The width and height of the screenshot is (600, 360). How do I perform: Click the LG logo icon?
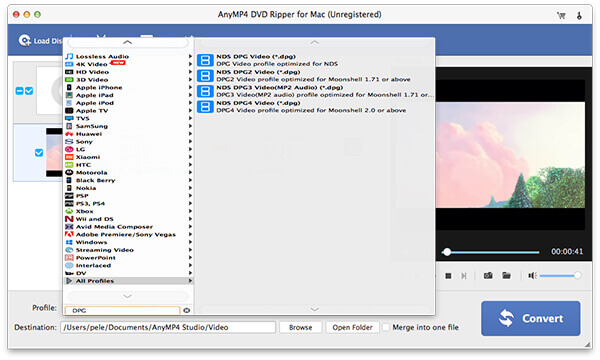[x=69, y=149]
